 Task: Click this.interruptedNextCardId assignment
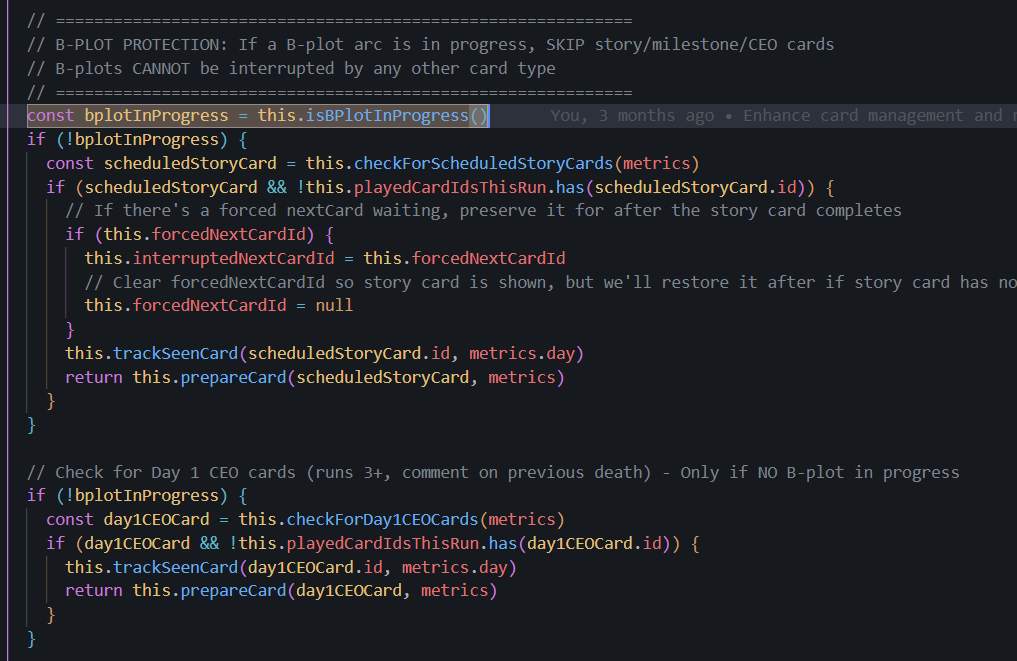pyautogui.click(x=325, y=258)
